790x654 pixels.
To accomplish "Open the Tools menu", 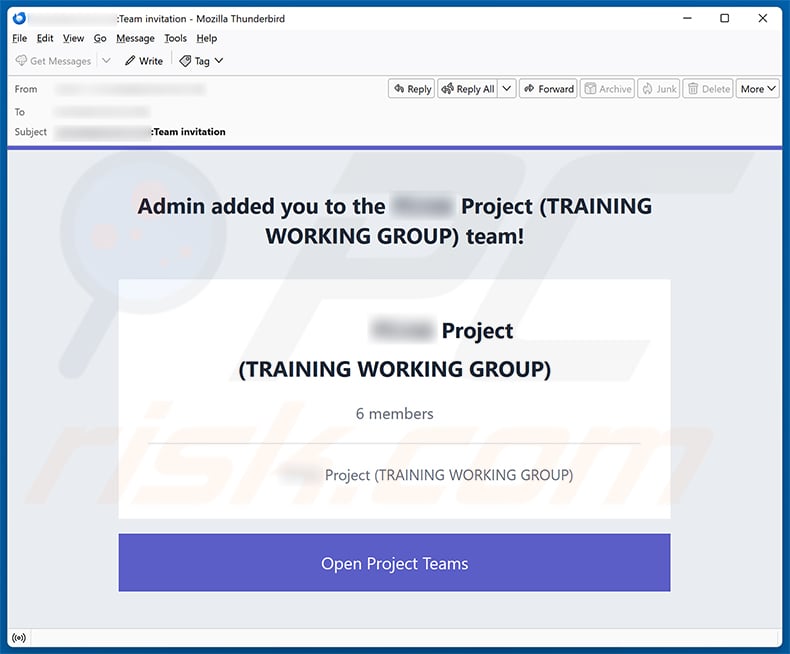I will tap(175, 38).
